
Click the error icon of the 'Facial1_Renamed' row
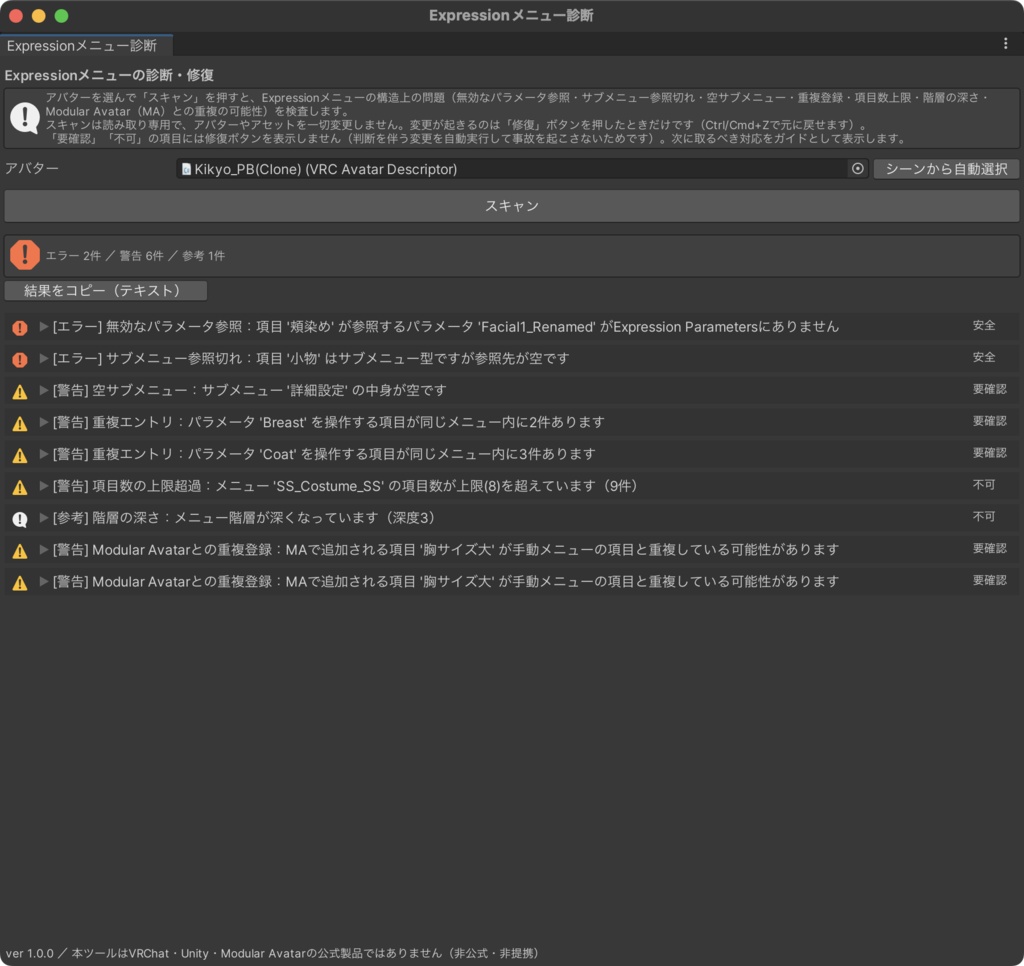(x=20, y=327)
